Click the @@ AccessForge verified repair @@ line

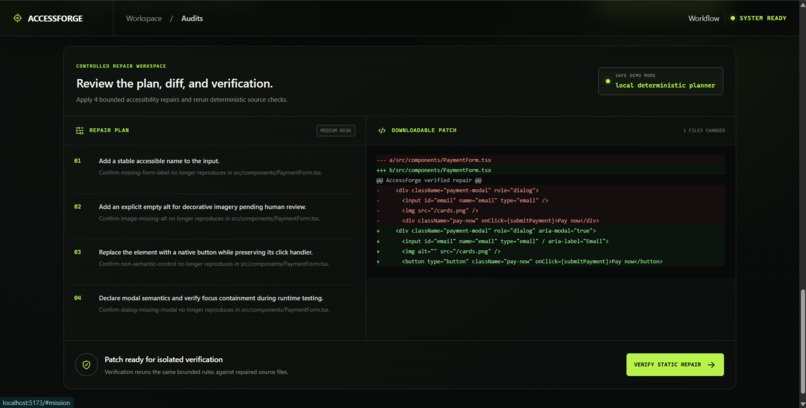point(551,180)
